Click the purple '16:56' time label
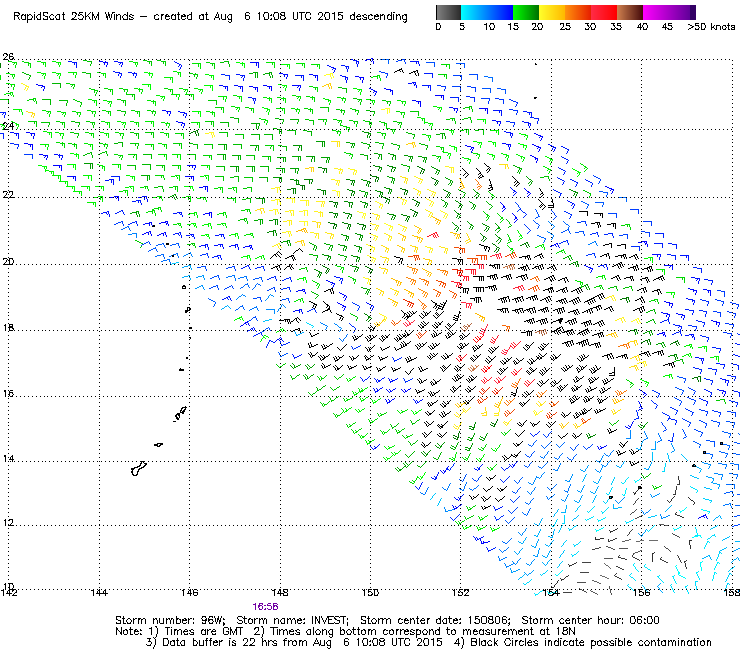Screen dimensions: 740x650 (x=265, y=607)
